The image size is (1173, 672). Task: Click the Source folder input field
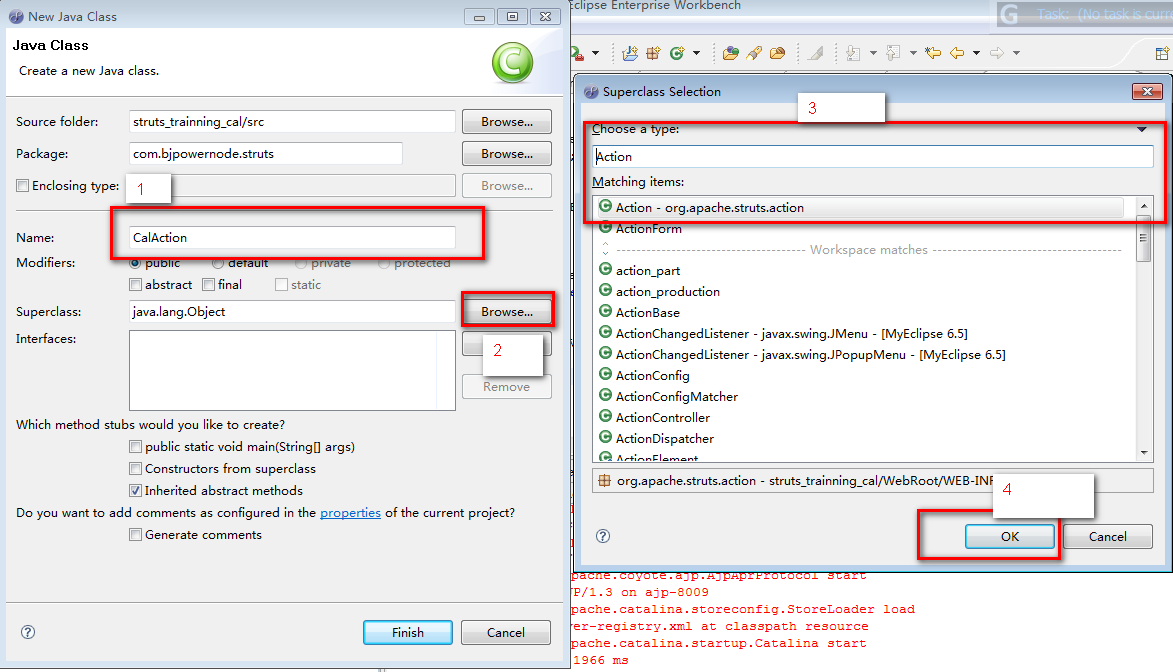pos(293,122)
